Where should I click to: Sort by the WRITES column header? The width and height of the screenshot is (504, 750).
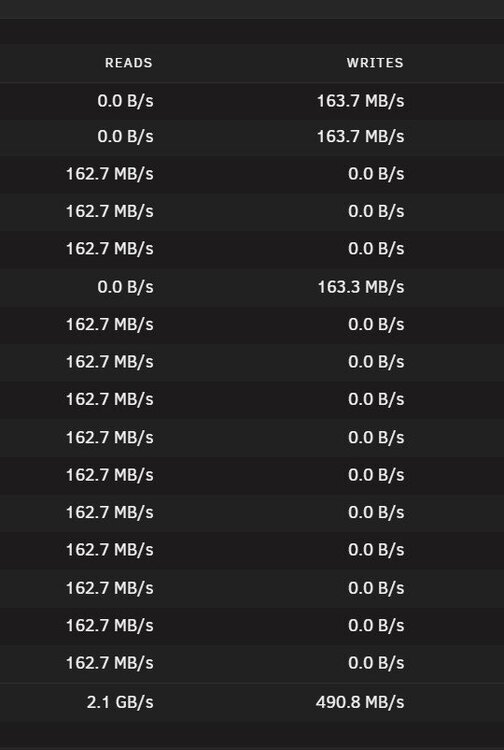click(x=375, y=63)
